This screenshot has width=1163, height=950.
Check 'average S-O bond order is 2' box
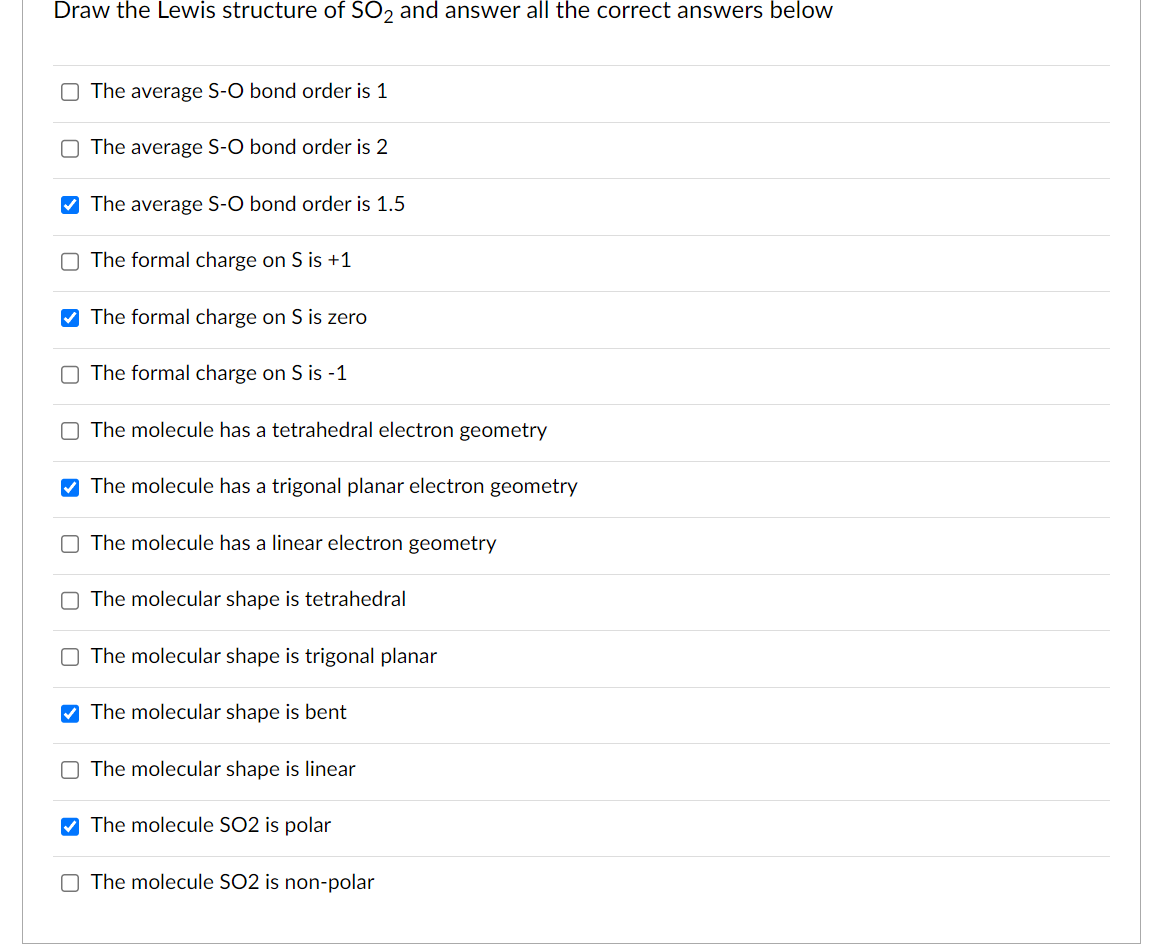pyautogui.click(x=70, y=148)
